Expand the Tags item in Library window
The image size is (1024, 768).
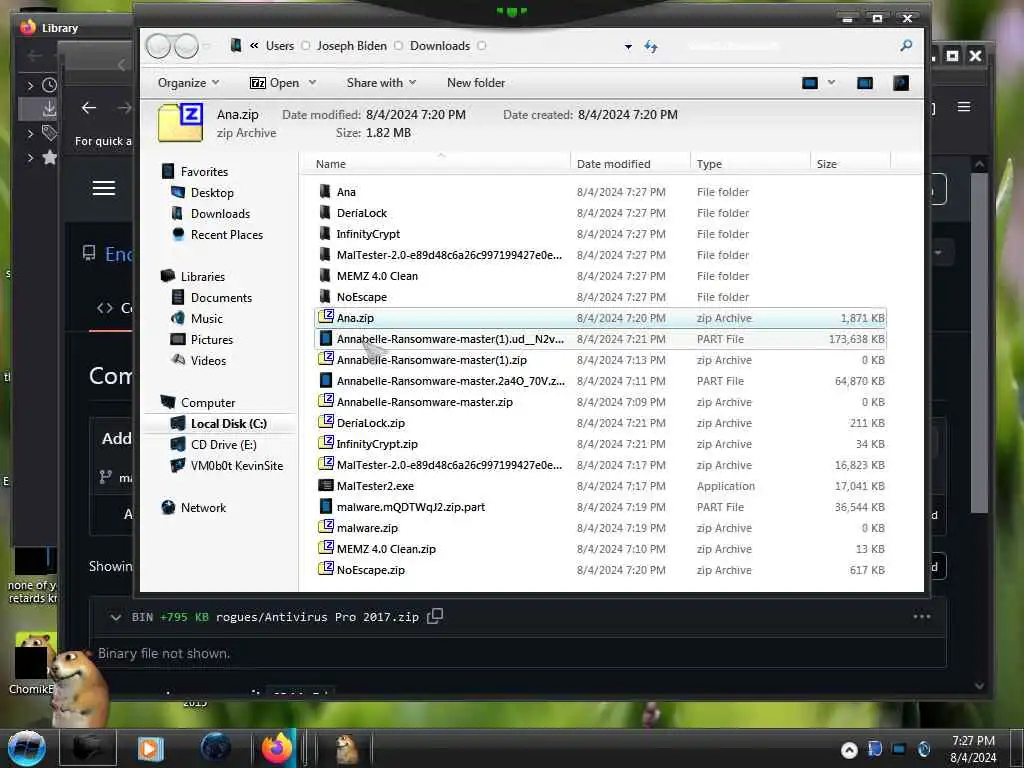tap(30, 133)
